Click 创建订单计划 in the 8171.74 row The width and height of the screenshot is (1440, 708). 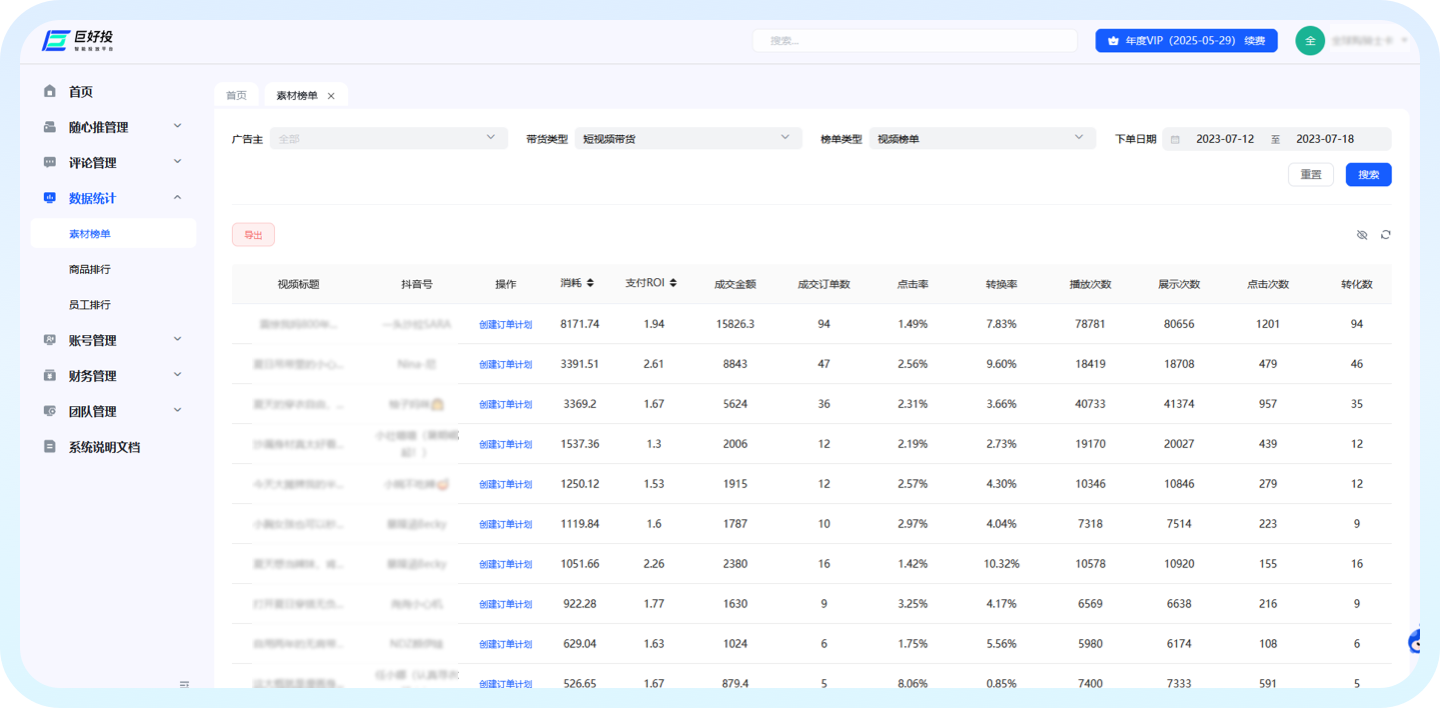click(505, 325)
